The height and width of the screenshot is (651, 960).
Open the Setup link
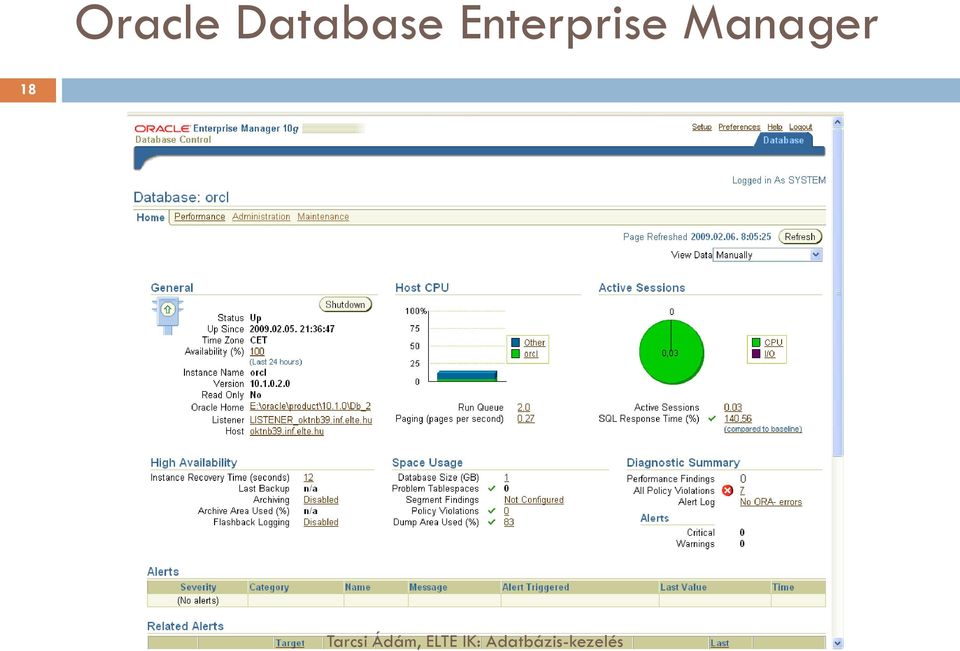pyautogui.click(x=702, y=127)
